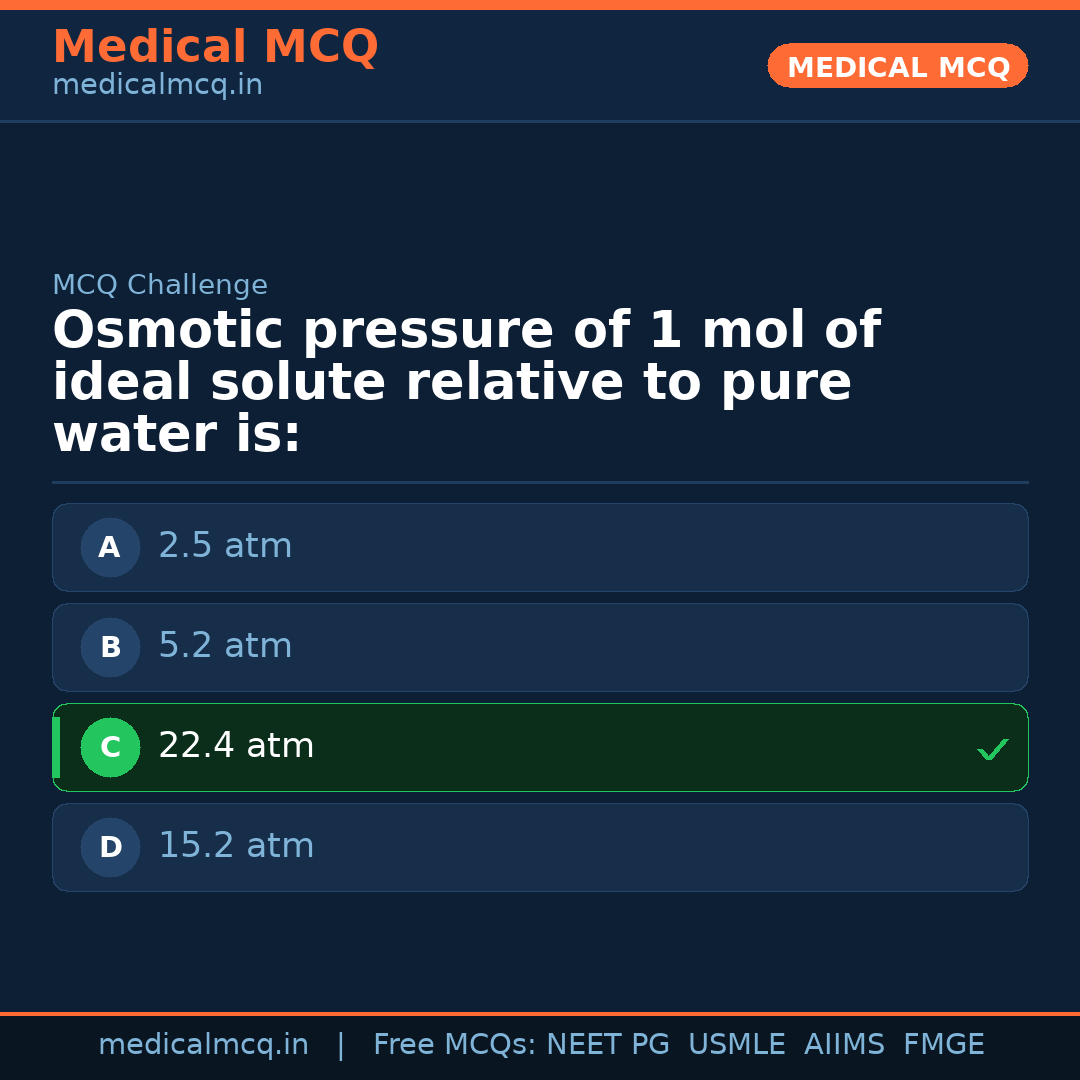Click the green checkmark on option C

991,748
